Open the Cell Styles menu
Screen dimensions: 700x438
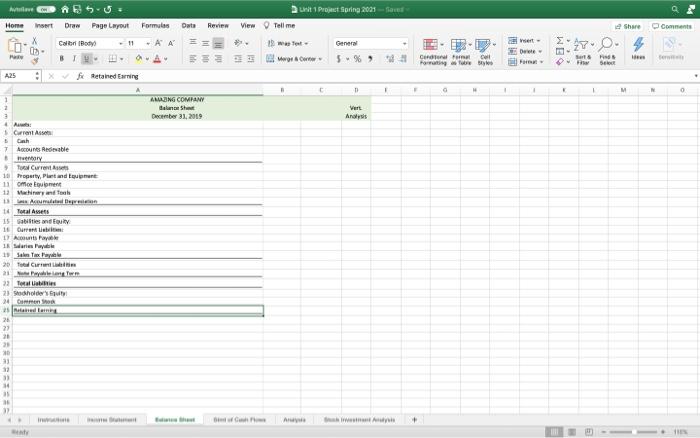coord(485,51)
